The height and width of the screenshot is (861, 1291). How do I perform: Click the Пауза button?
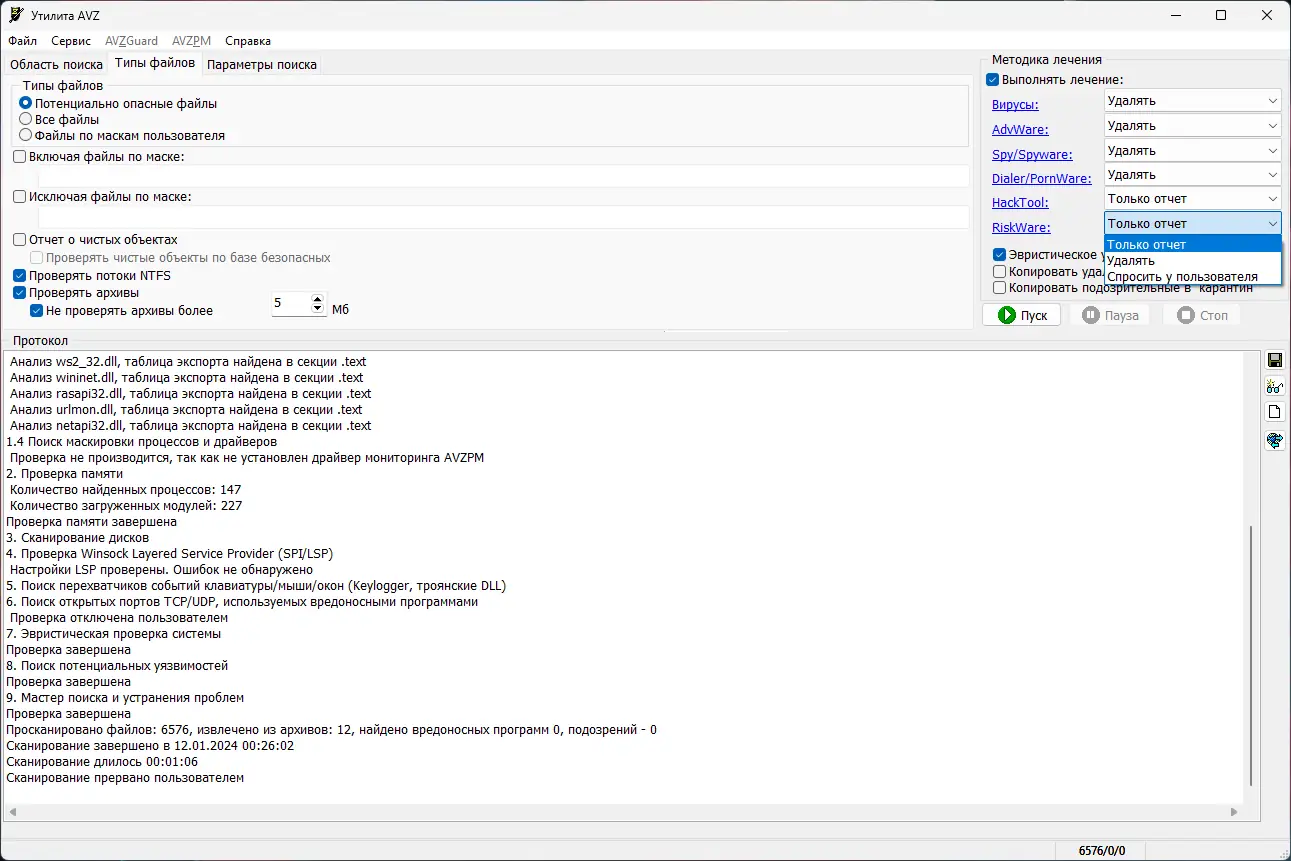pyautogui.click(x=1110, y=315)
